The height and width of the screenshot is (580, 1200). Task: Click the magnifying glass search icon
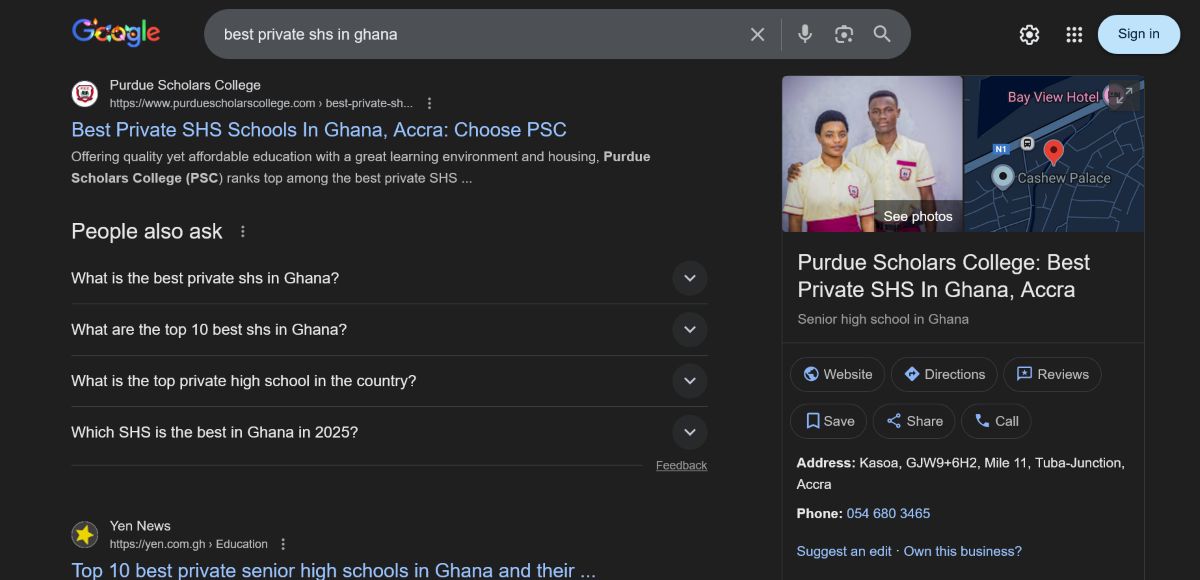[882, 35]
